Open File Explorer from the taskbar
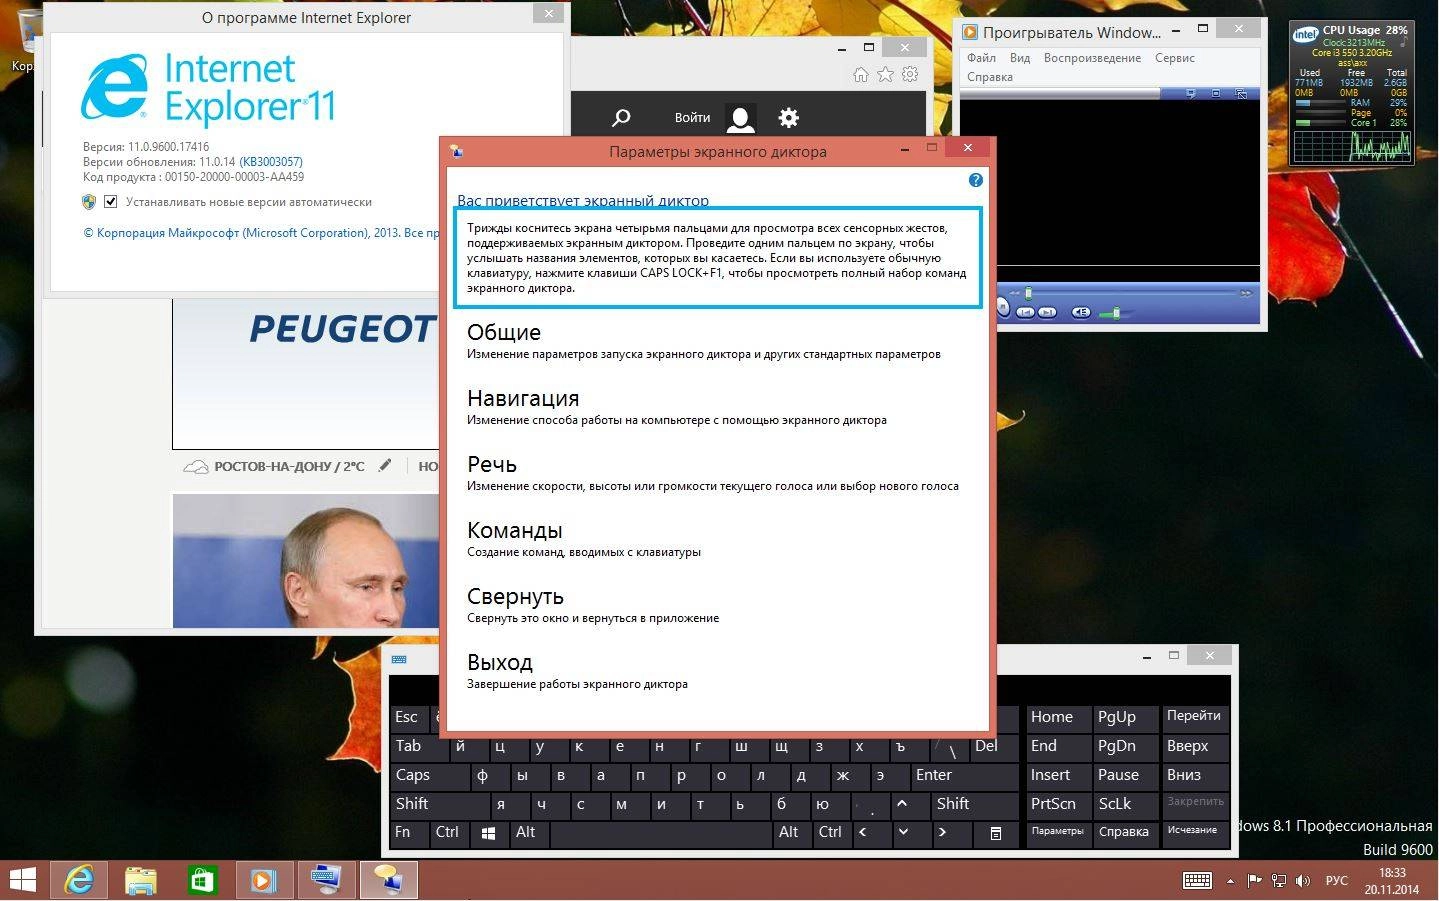 click(140, 880)
